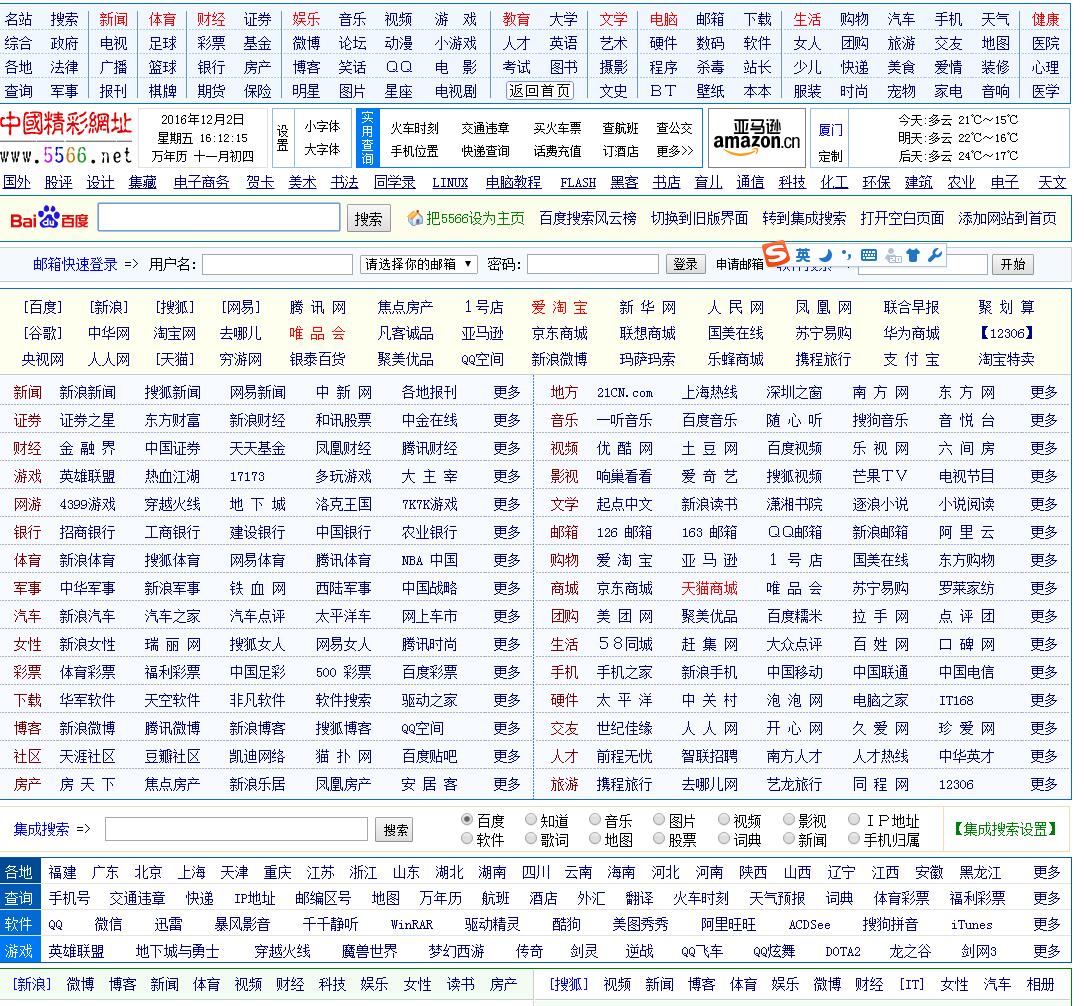1084x1006 pixels.
Task: Open 切换到旧版界面 link
Action: point(699,218)
